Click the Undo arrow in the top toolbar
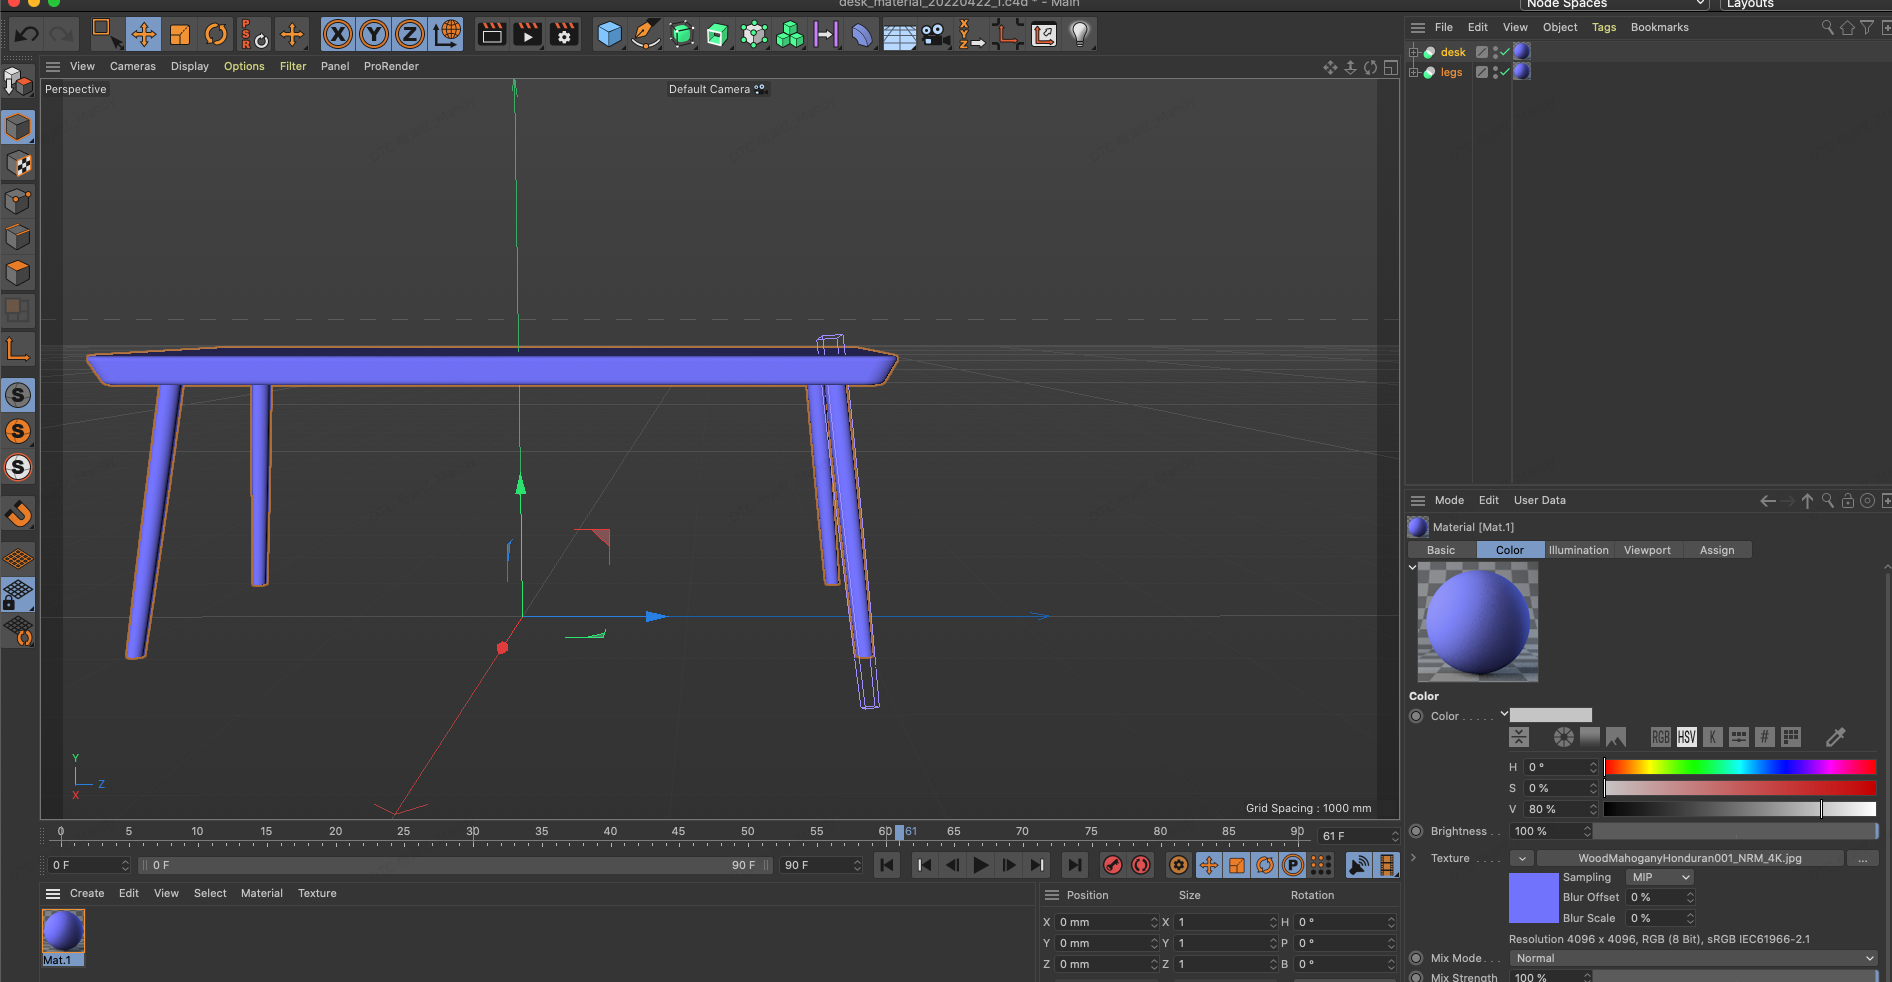 (x=27, y=35)
